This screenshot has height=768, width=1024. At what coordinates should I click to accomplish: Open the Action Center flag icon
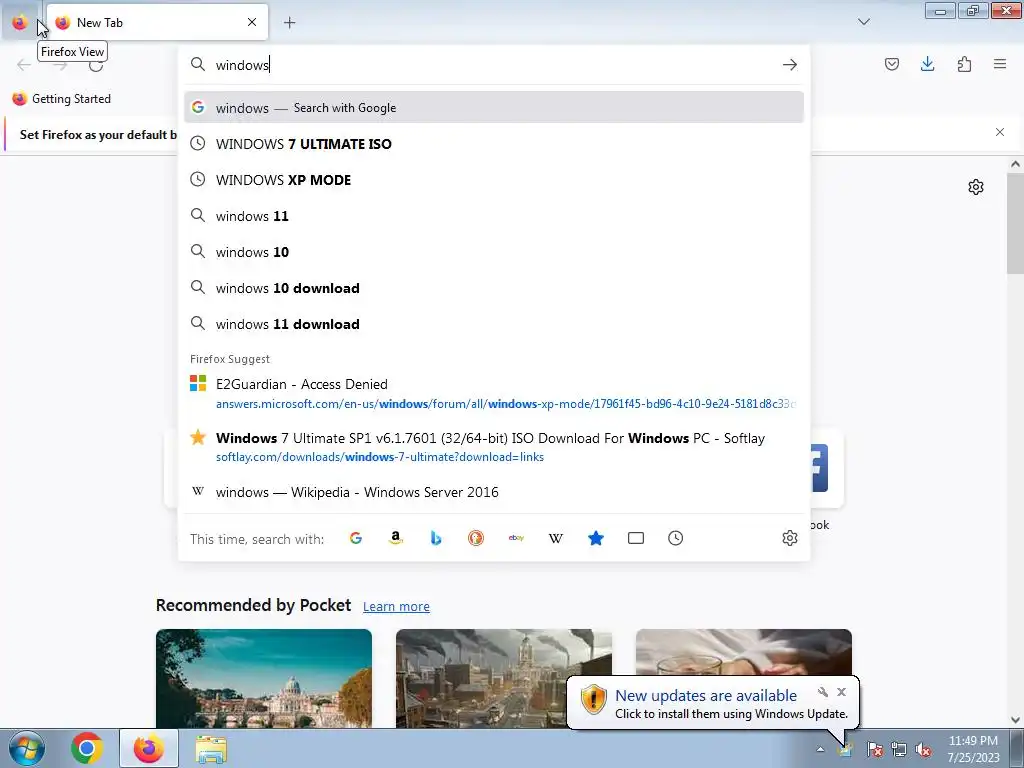[x=874, y=749]
